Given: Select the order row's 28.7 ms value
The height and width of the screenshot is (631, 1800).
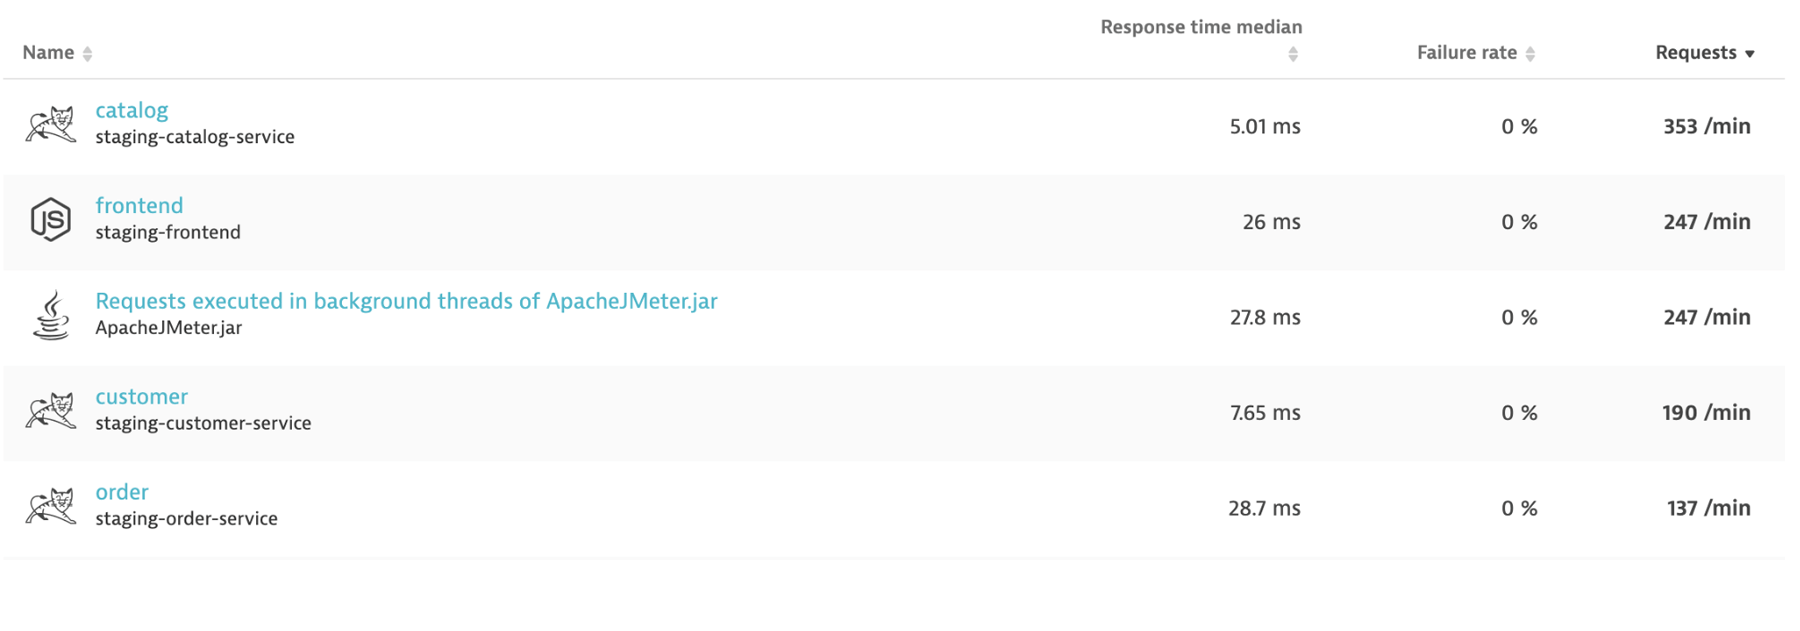Looking at the screenshot, I should 1264,508.
